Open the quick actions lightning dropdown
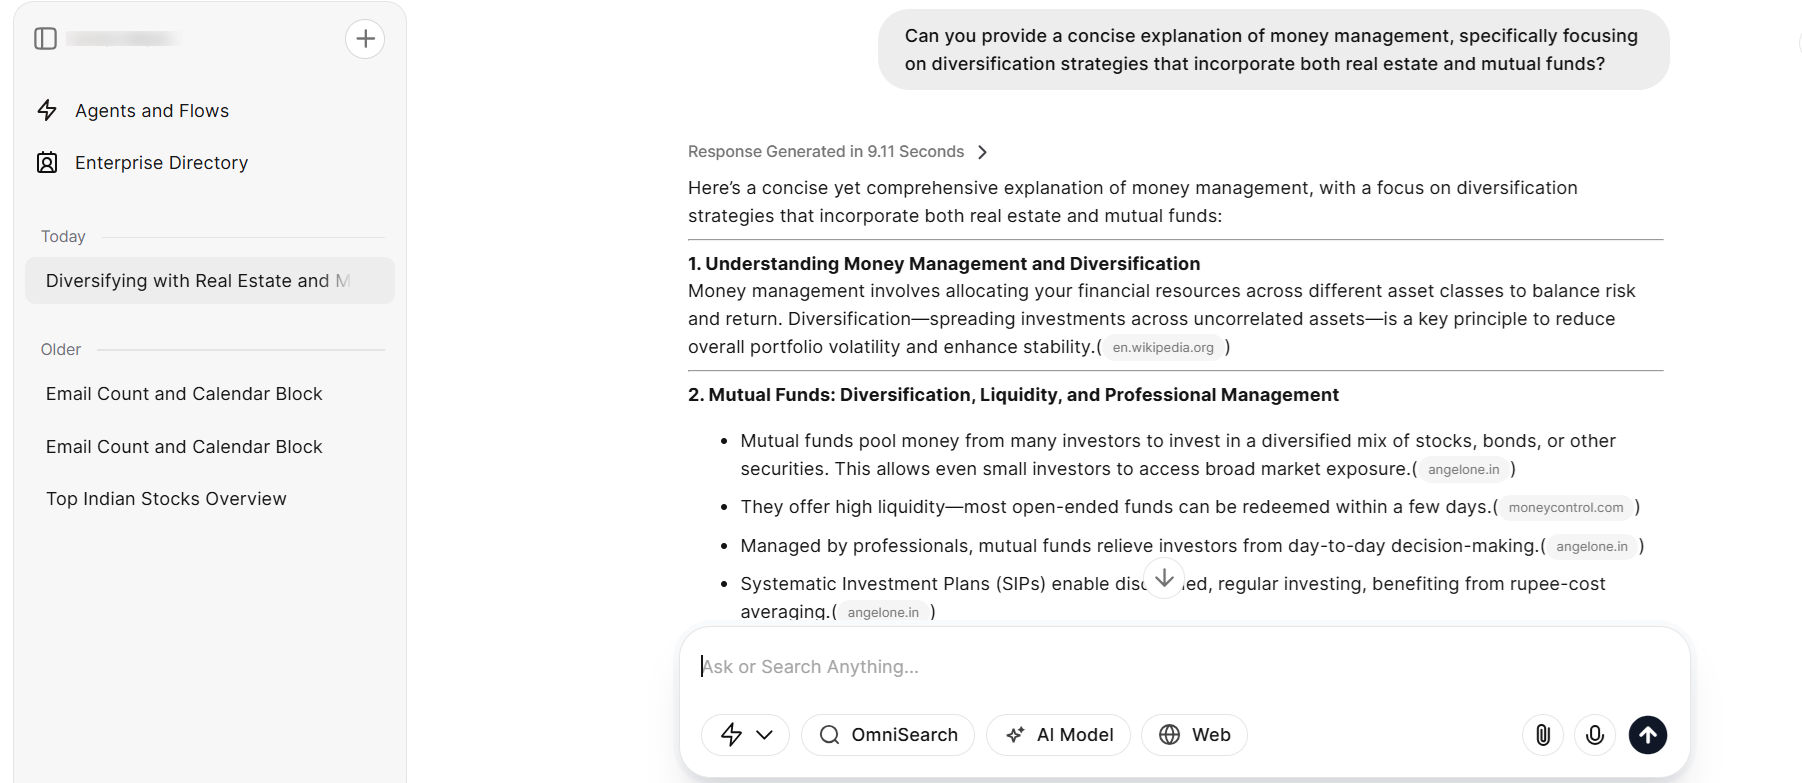Screen dimensions: 1802x783 pyautogui.click(x=744, y=735)
